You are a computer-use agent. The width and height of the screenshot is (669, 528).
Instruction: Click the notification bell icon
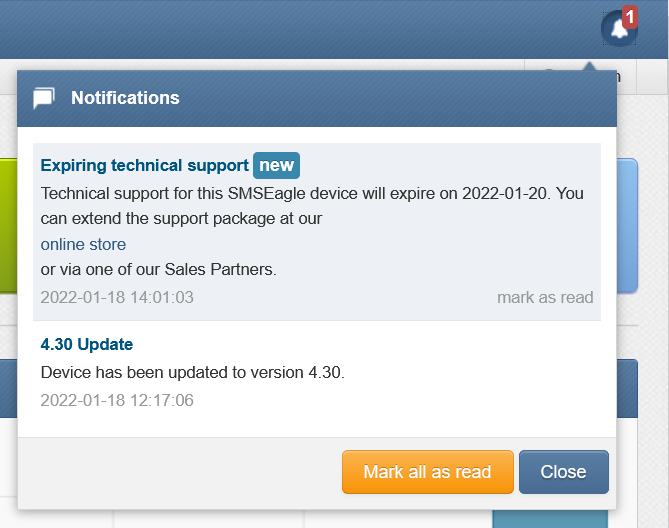pos(619,29)
